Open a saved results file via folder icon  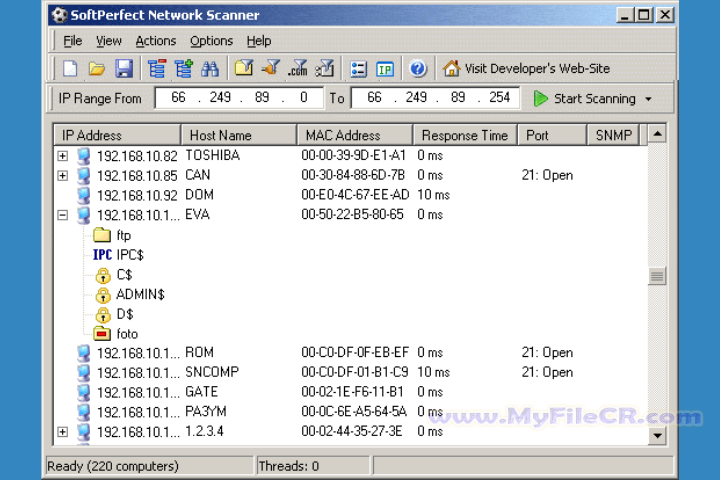(x=96, y=69)
